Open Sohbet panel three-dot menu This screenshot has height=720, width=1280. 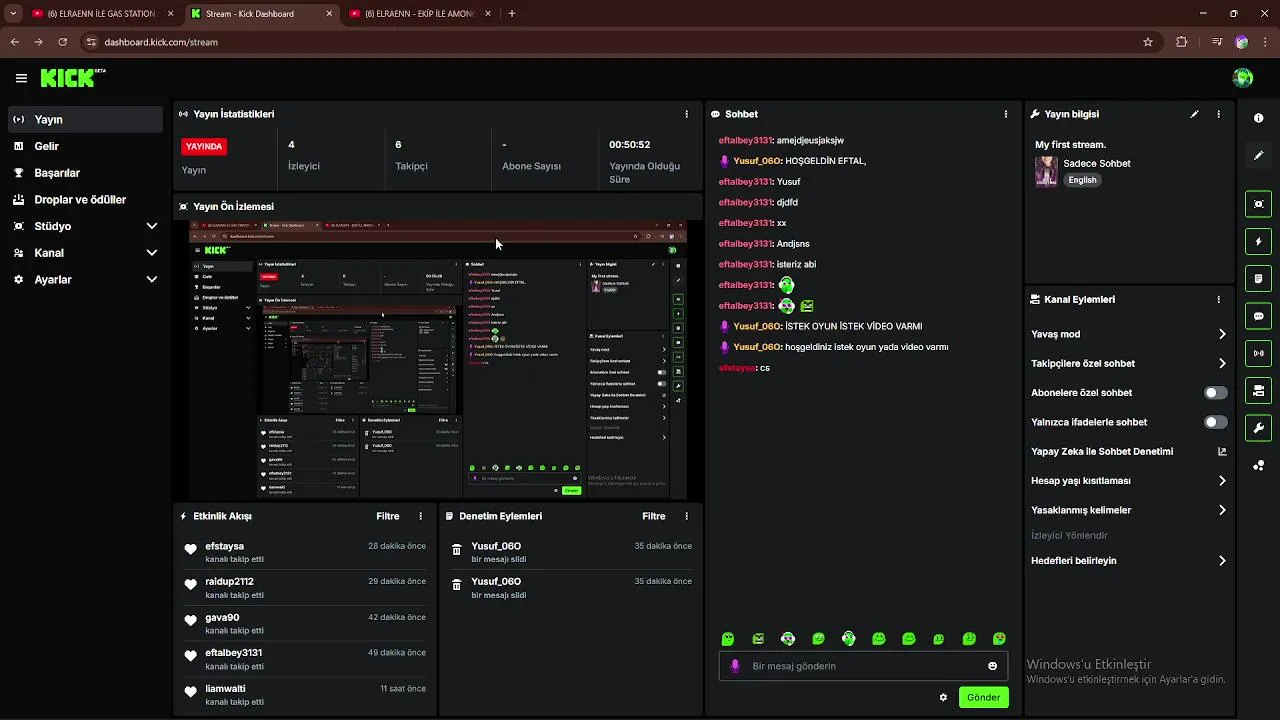point(1006,114)
